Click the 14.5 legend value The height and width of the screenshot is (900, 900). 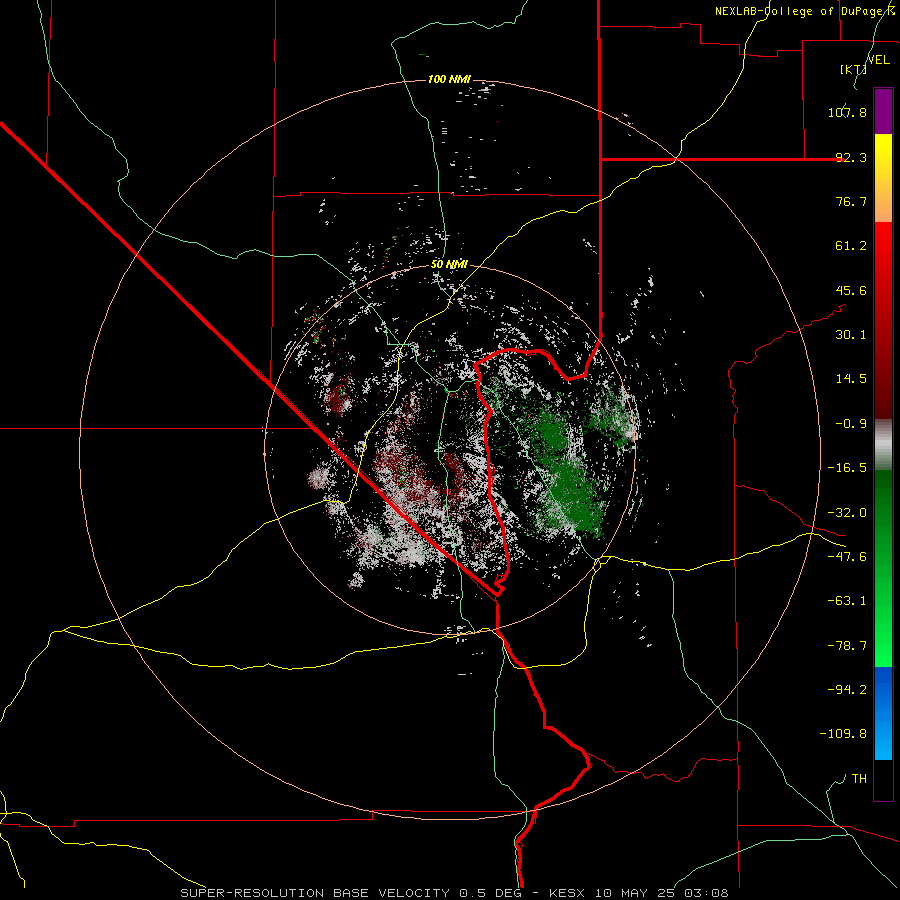click(x=851, y=379)
